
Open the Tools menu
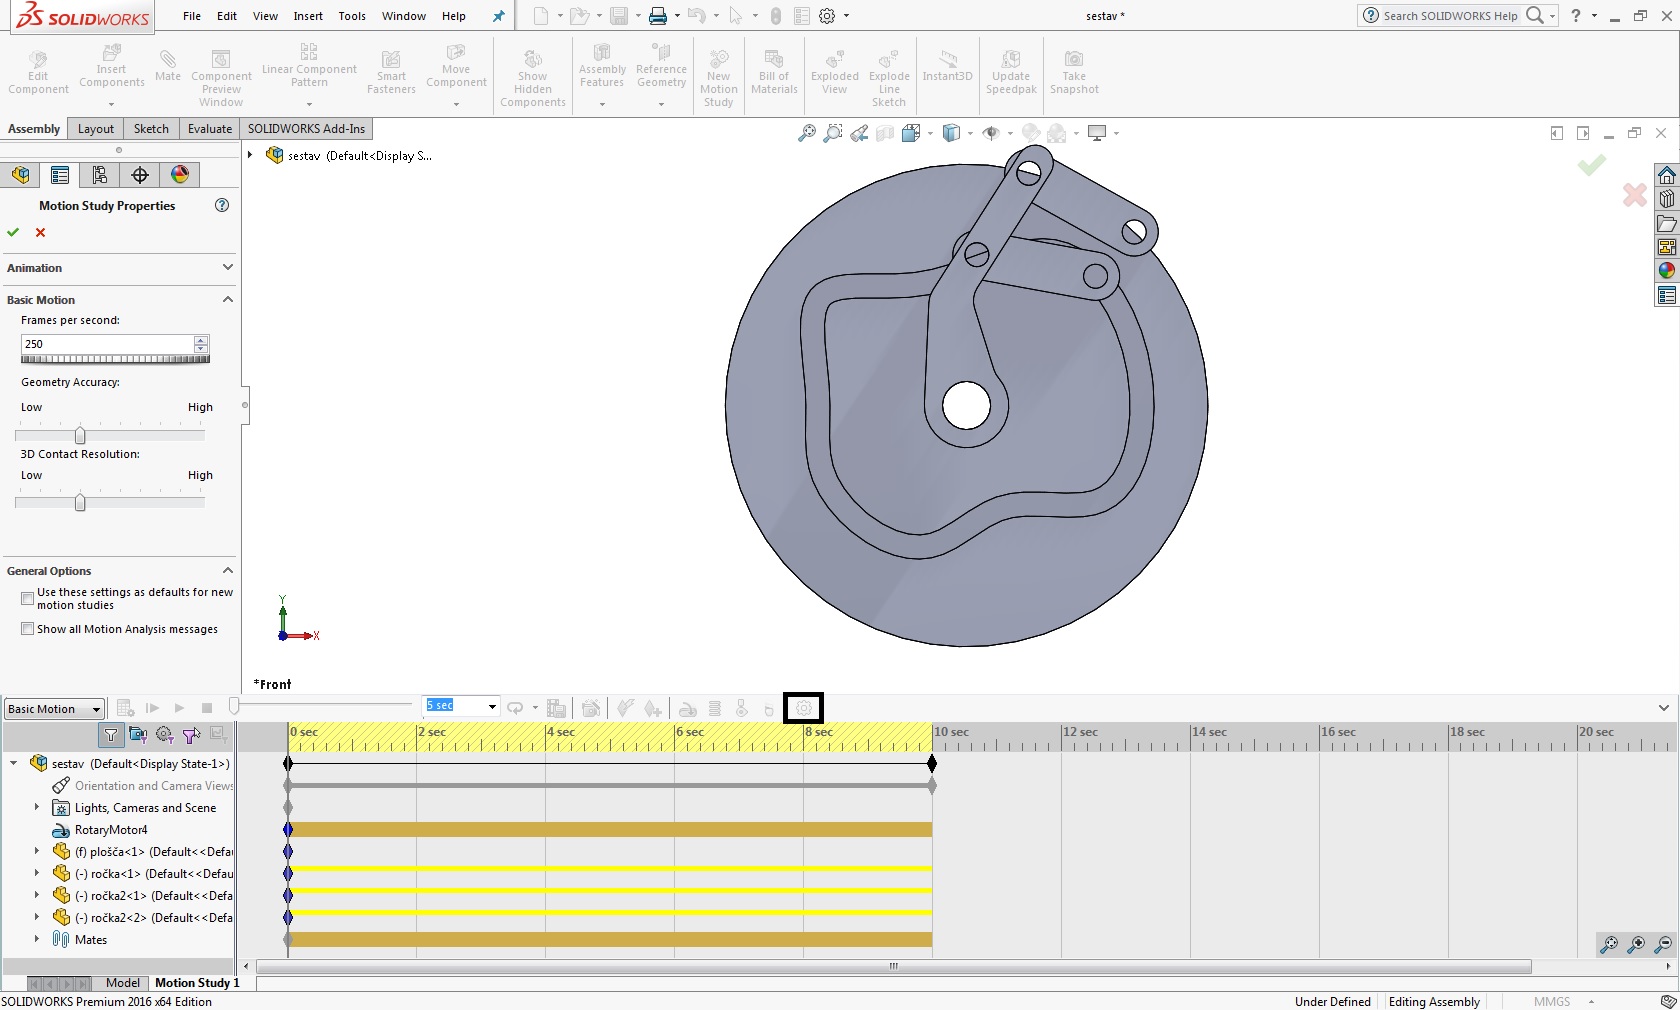tap(352, 16)
